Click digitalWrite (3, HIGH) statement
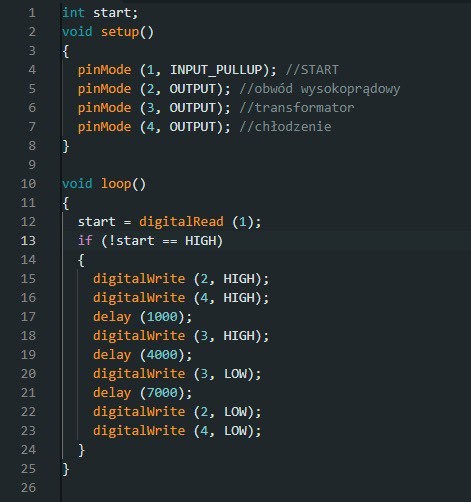 181,336
